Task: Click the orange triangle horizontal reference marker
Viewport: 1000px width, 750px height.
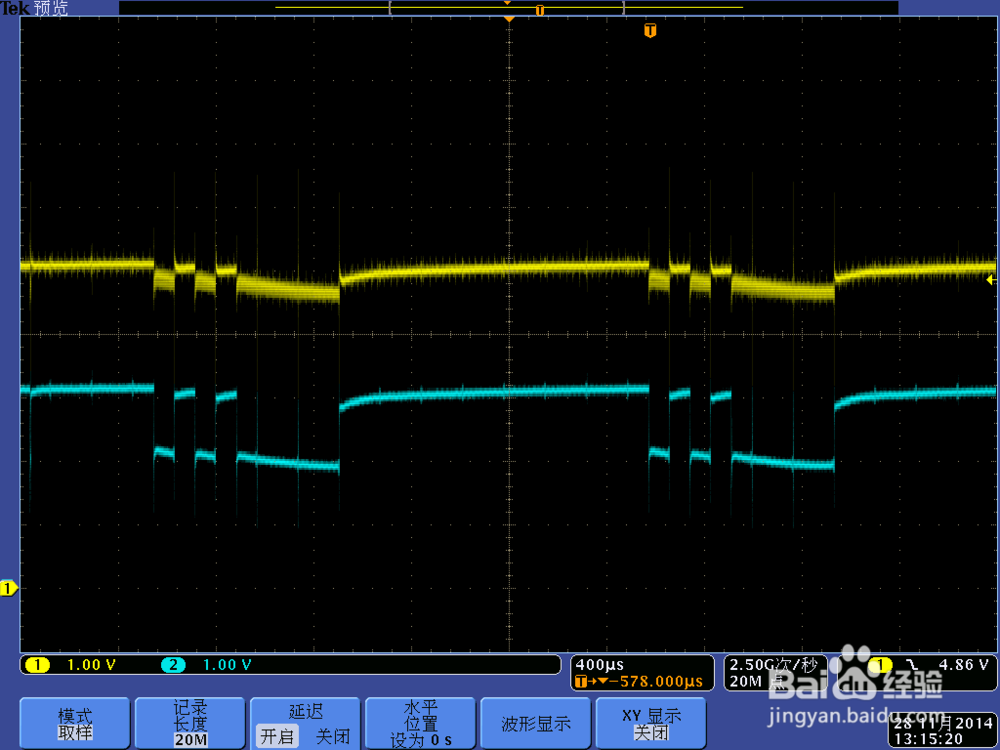Action: pyautogui.click(x=509, y=20)
